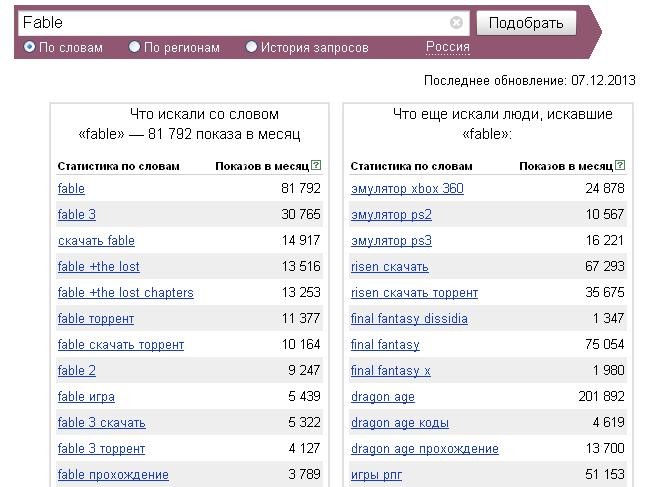Click right table header Статистика по словам
Screen dimensions: 651x487
411,166
